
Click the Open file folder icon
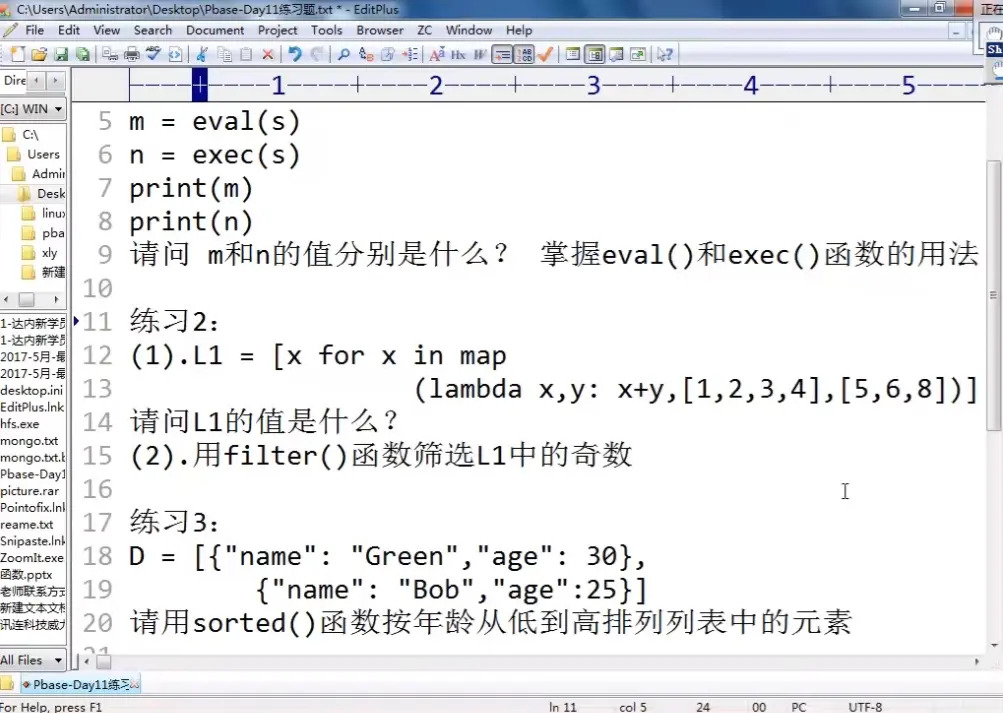click(x=39, y=54)
